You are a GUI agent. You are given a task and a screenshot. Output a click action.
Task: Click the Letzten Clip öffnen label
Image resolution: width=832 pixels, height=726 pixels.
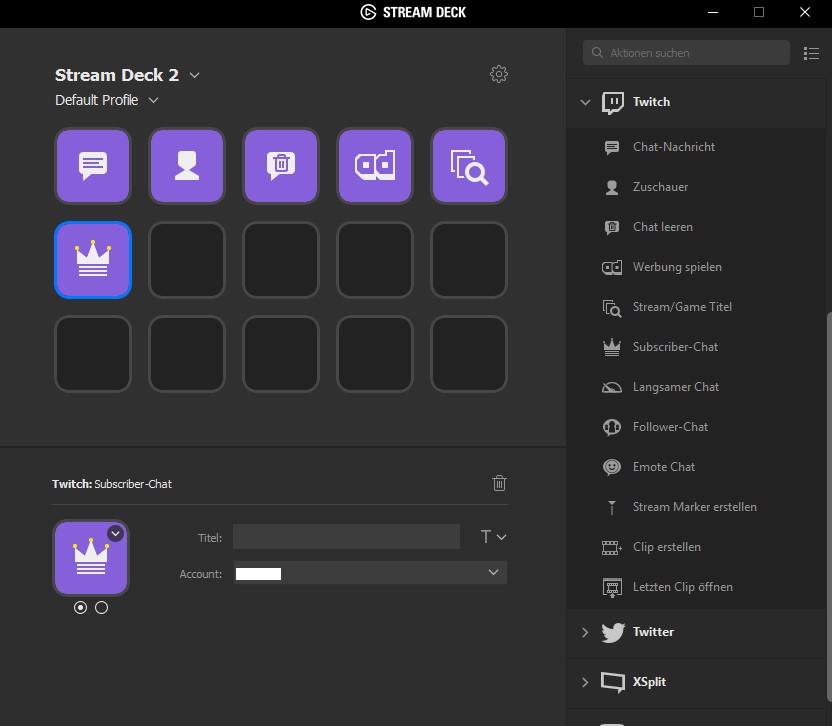pos(682,587)
